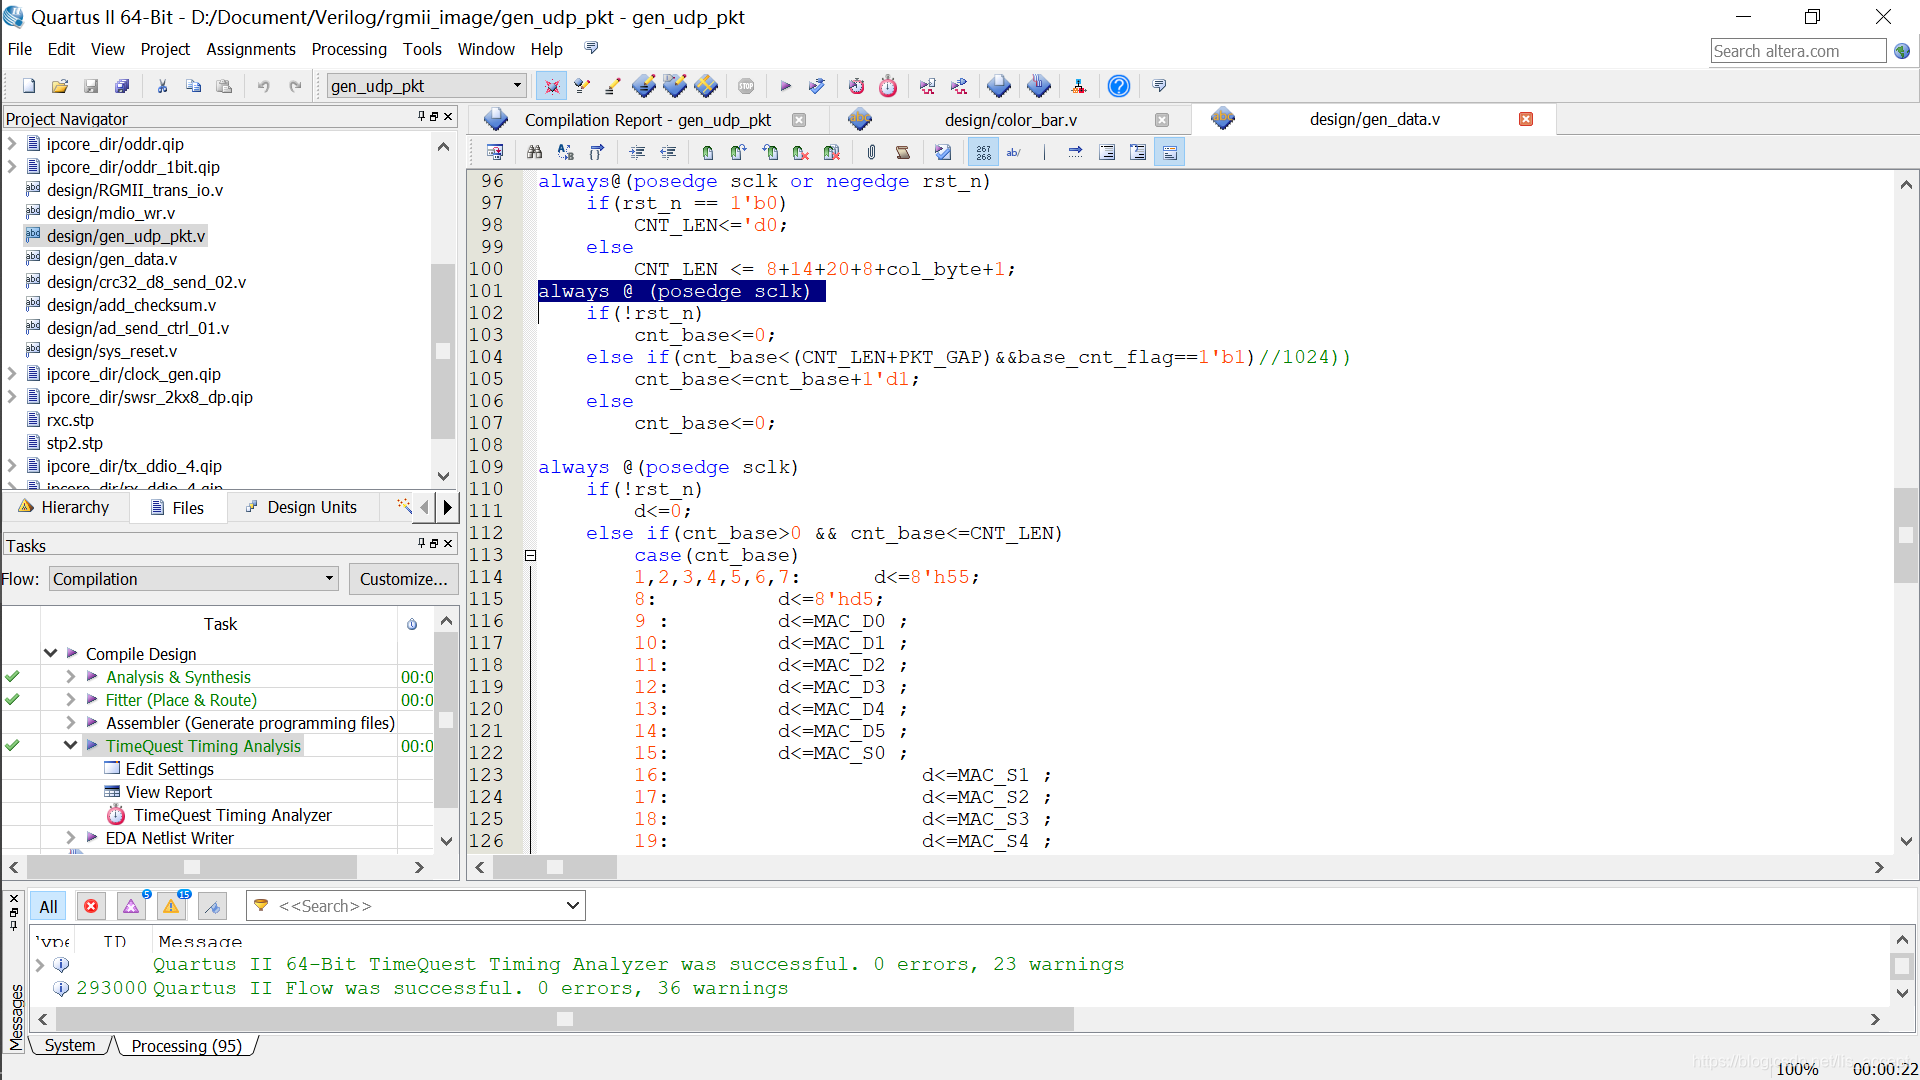Click the Open file folder icon
This screenshot has width=1920, height=1080.
(x=60, y=86)
